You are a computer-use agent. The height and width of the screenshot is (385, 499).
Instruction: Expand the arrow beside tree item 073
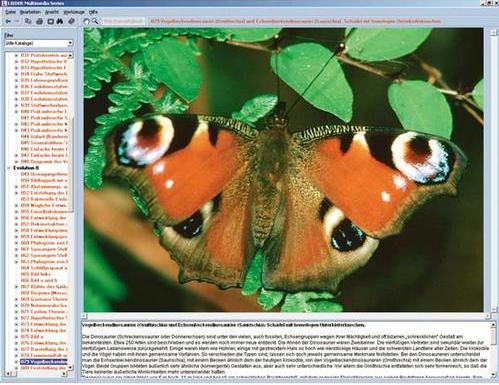tap(16, 324)
